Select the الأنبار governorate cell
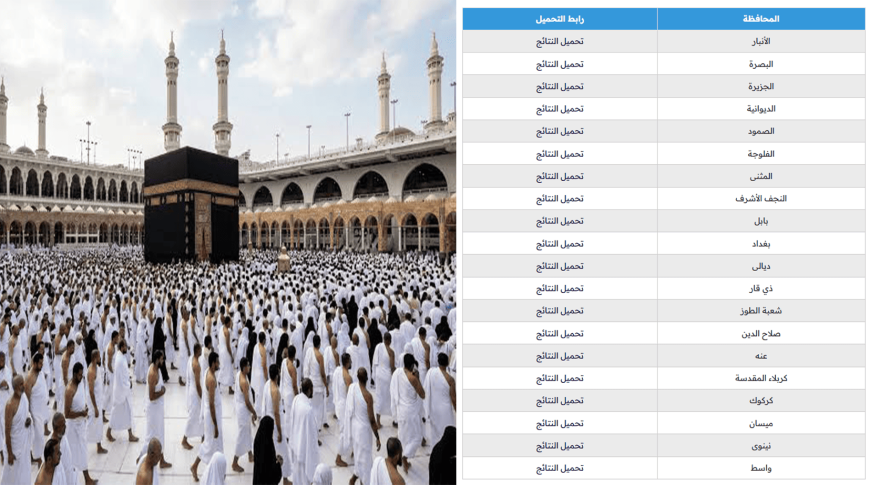870x485 pixels. coord(761,42)
